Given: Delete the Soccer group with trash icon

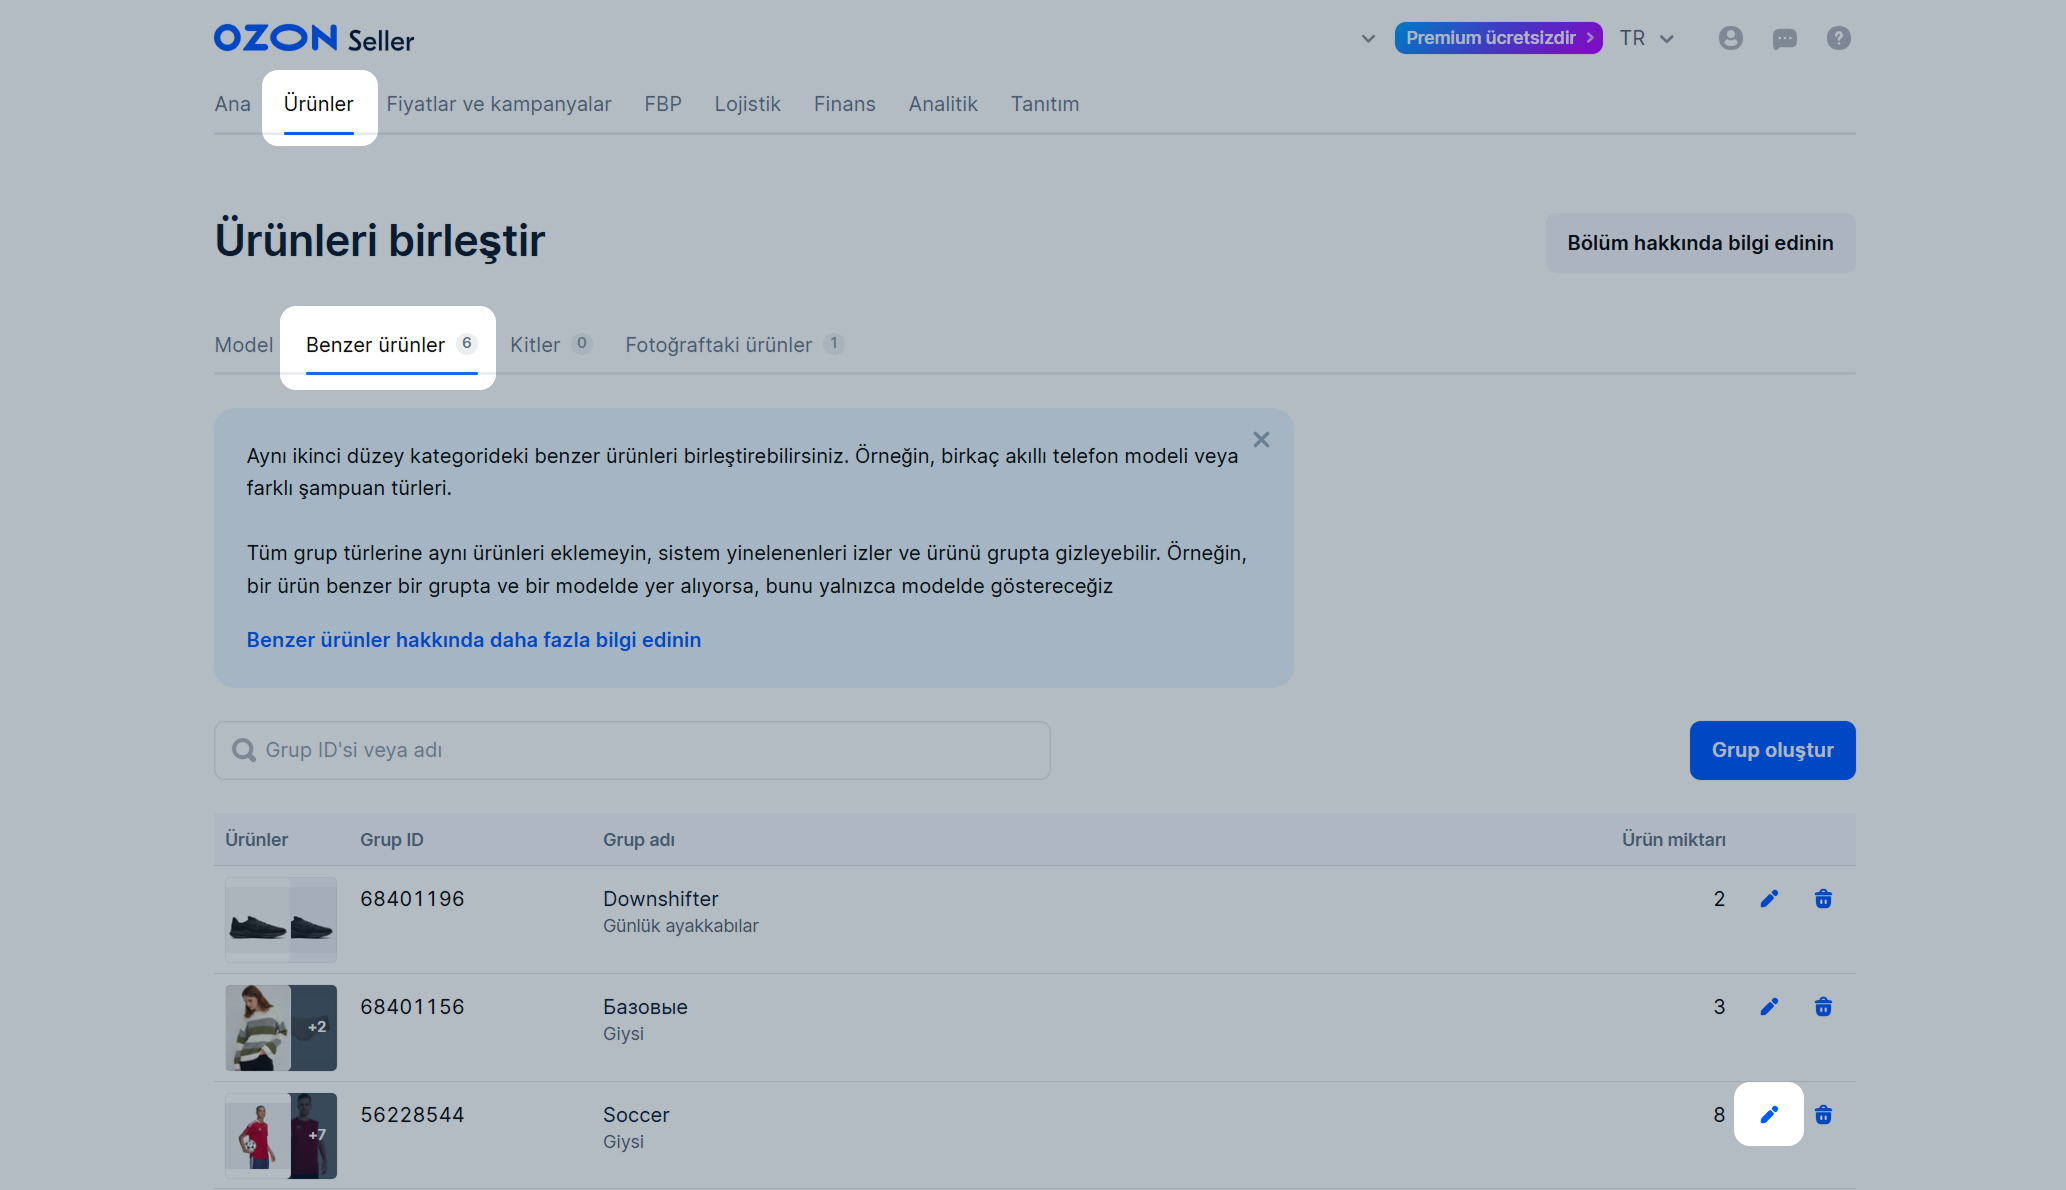Looking at the screenshot, I should click(1823, 1114).
